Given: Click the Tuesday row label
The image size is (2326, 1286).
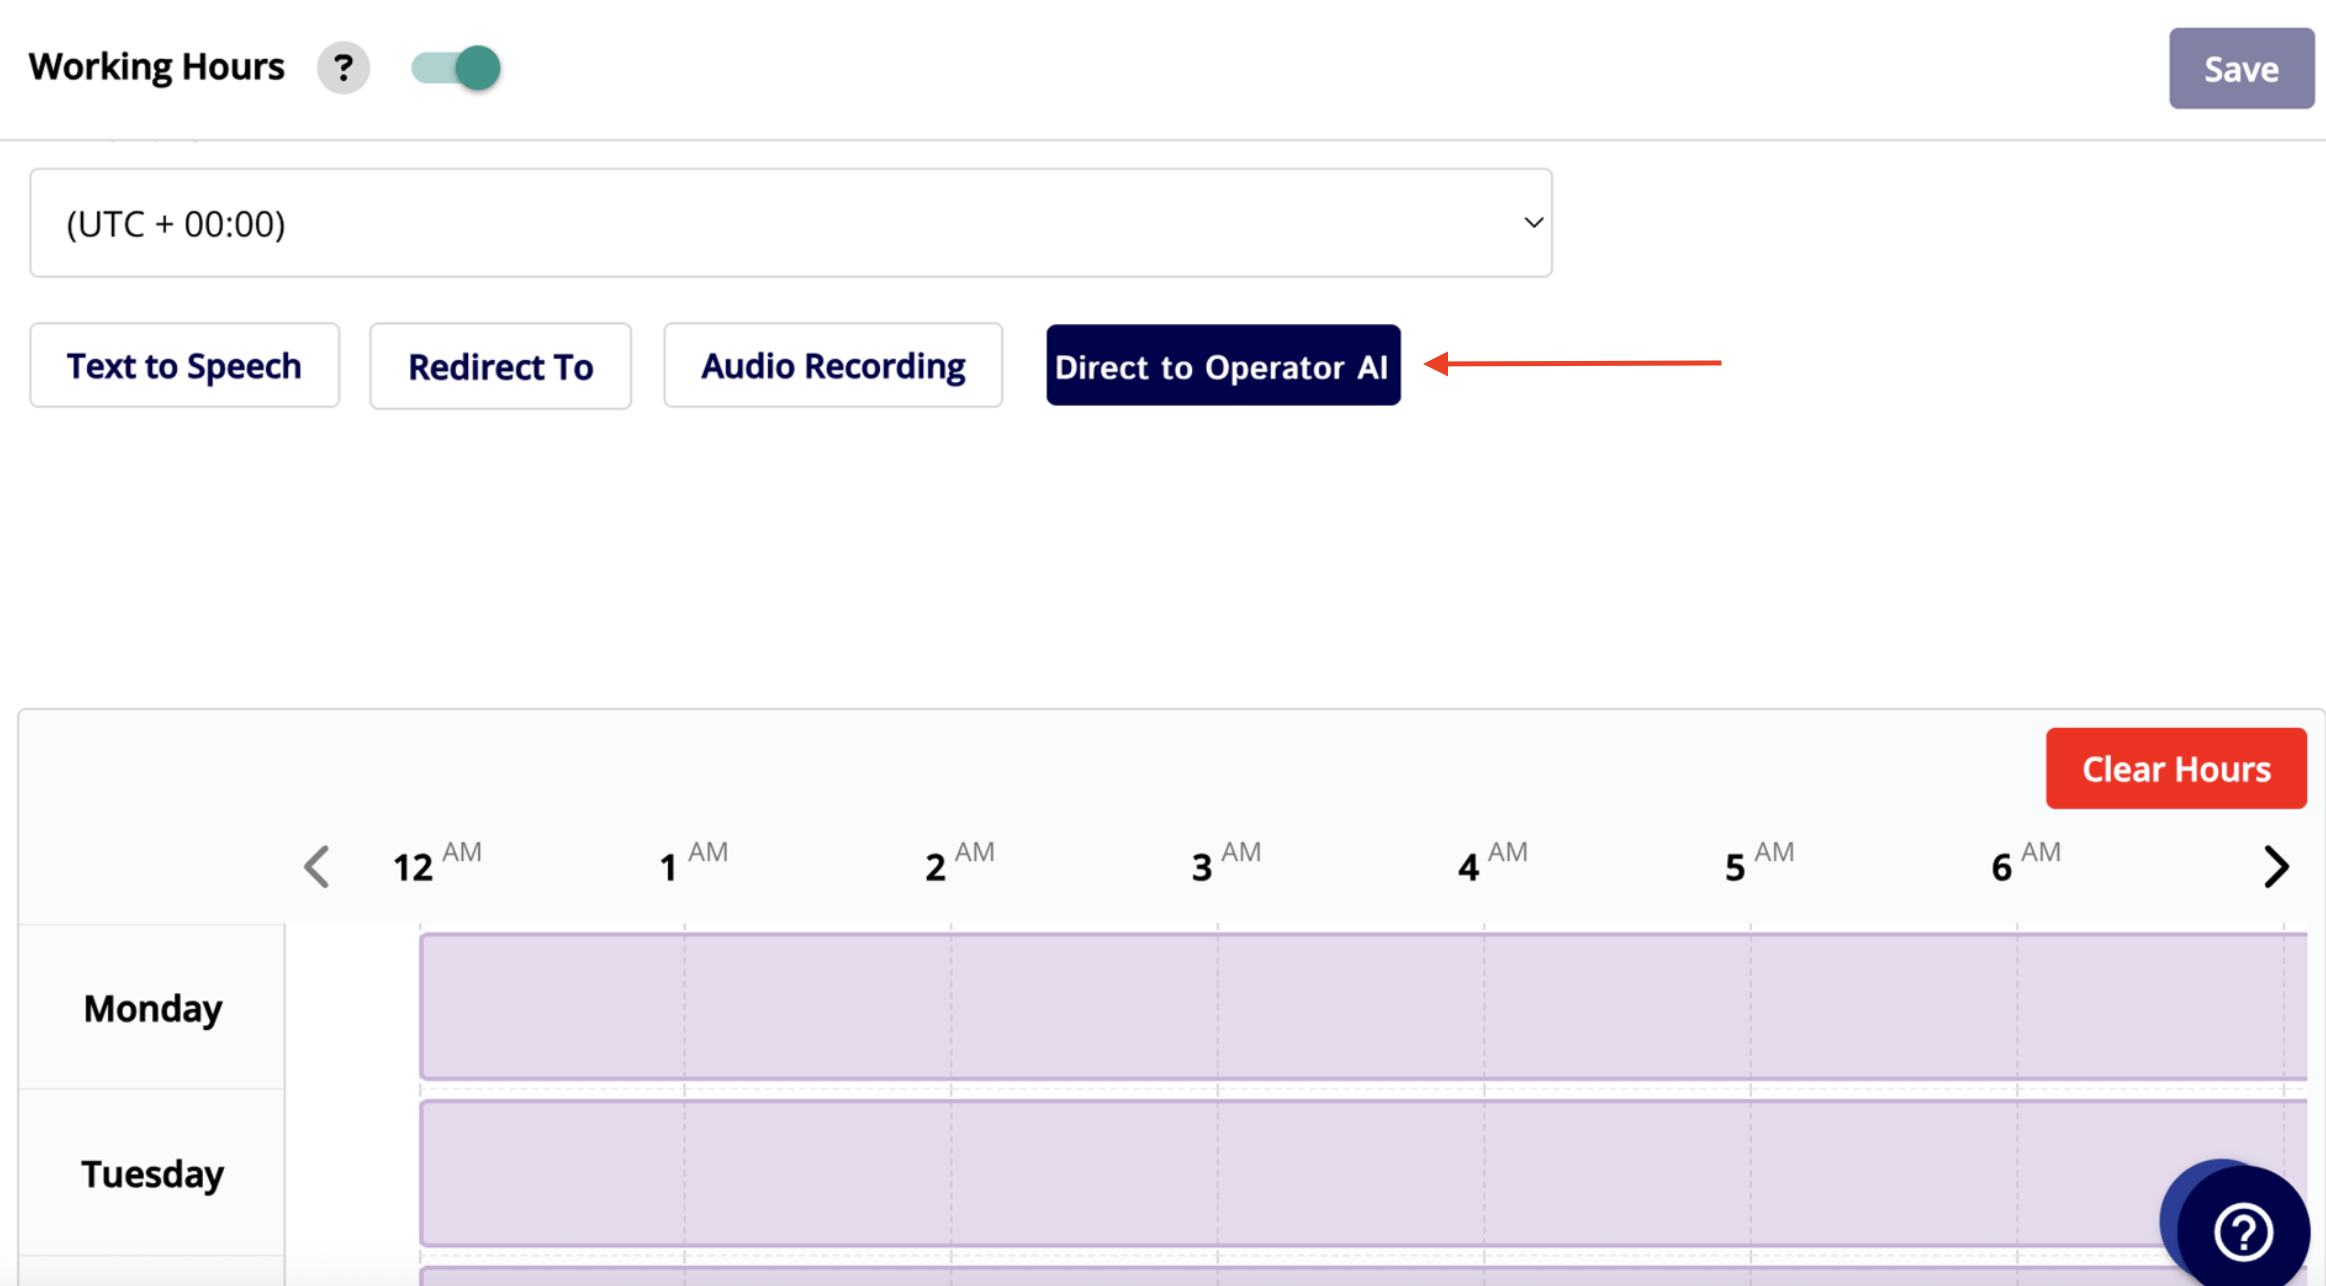Looking at the screenshot, I should (x=152, y=1173).
